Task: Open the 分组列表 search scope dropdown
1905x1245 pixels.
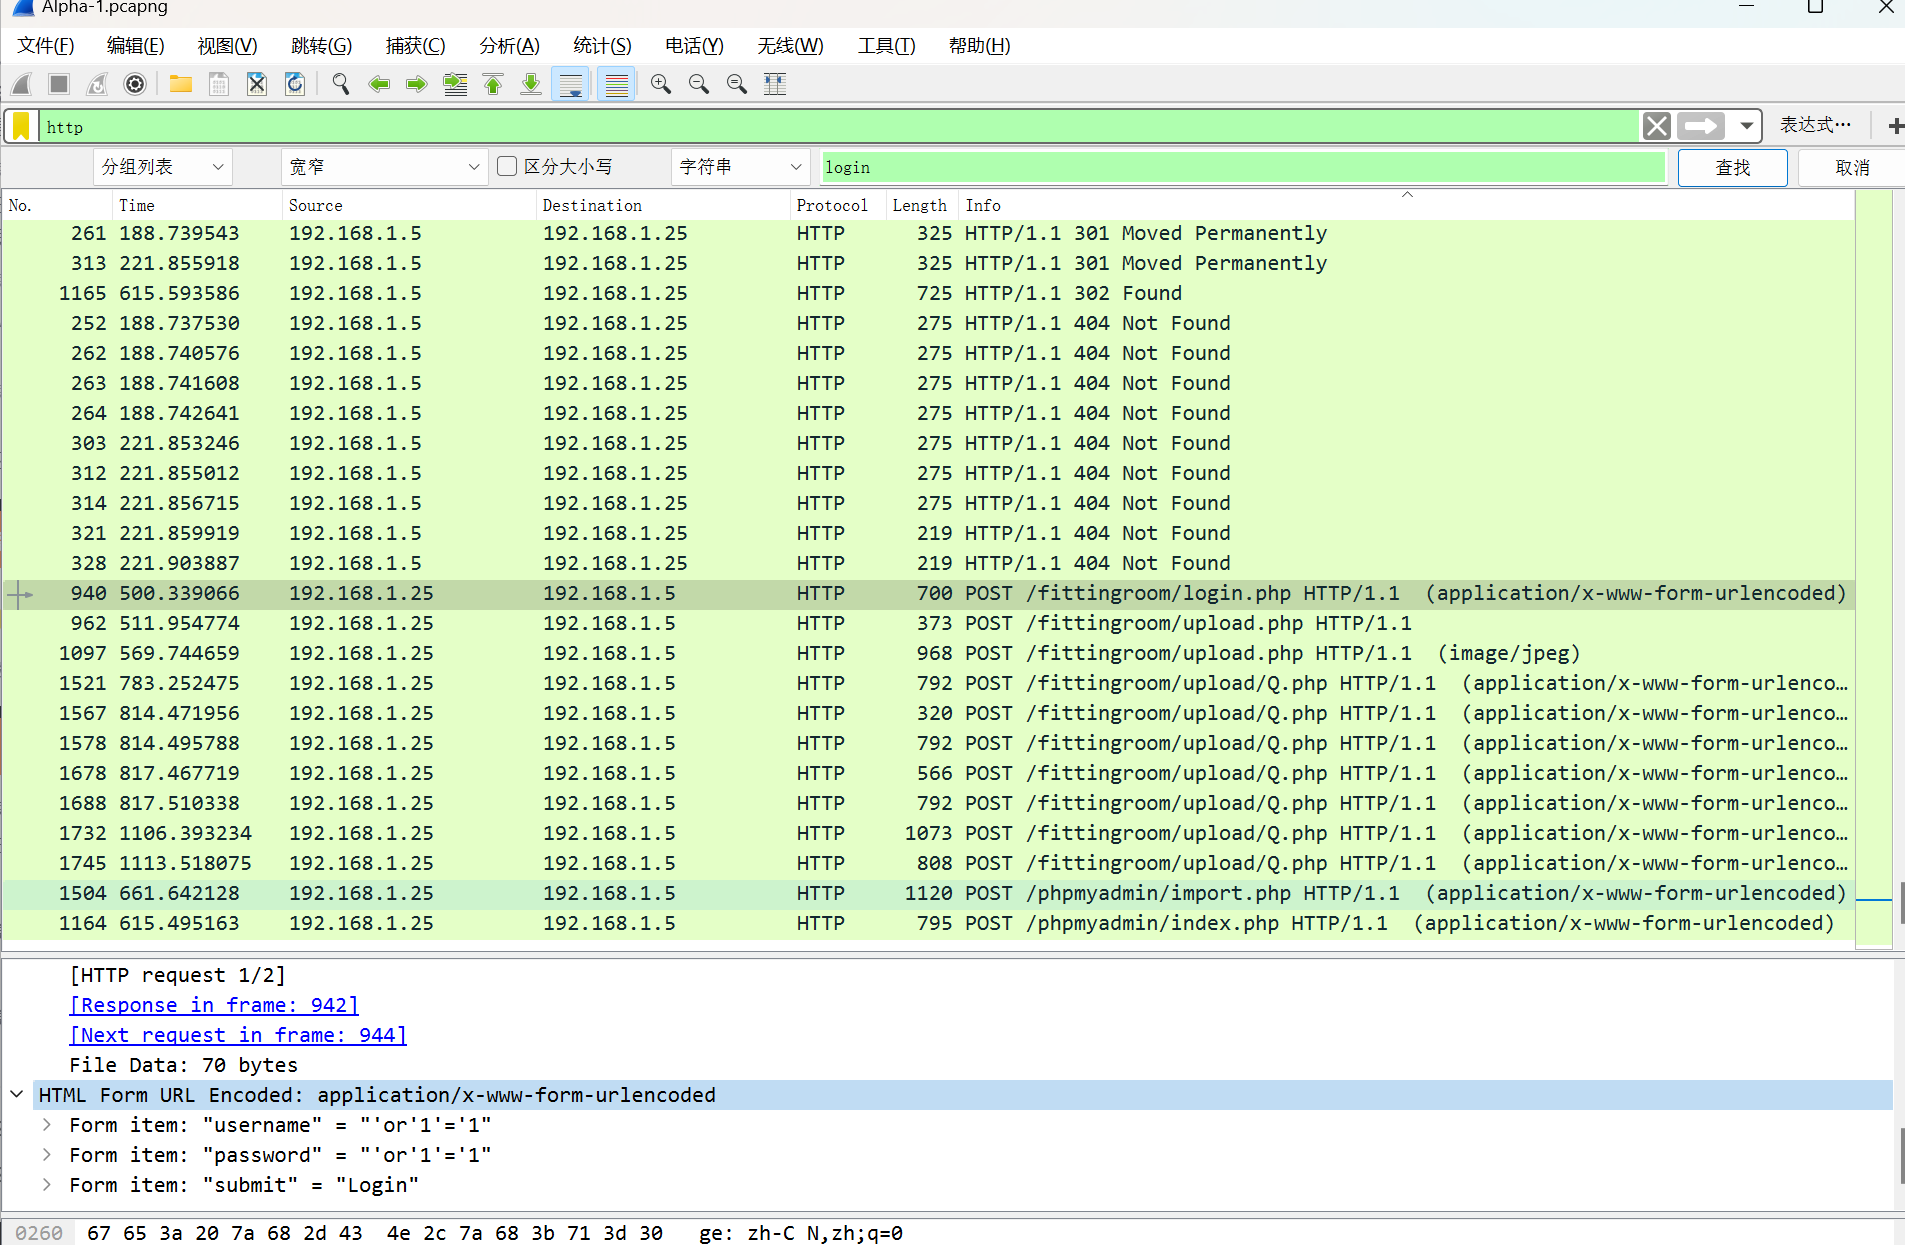Action: pos(163,167)
